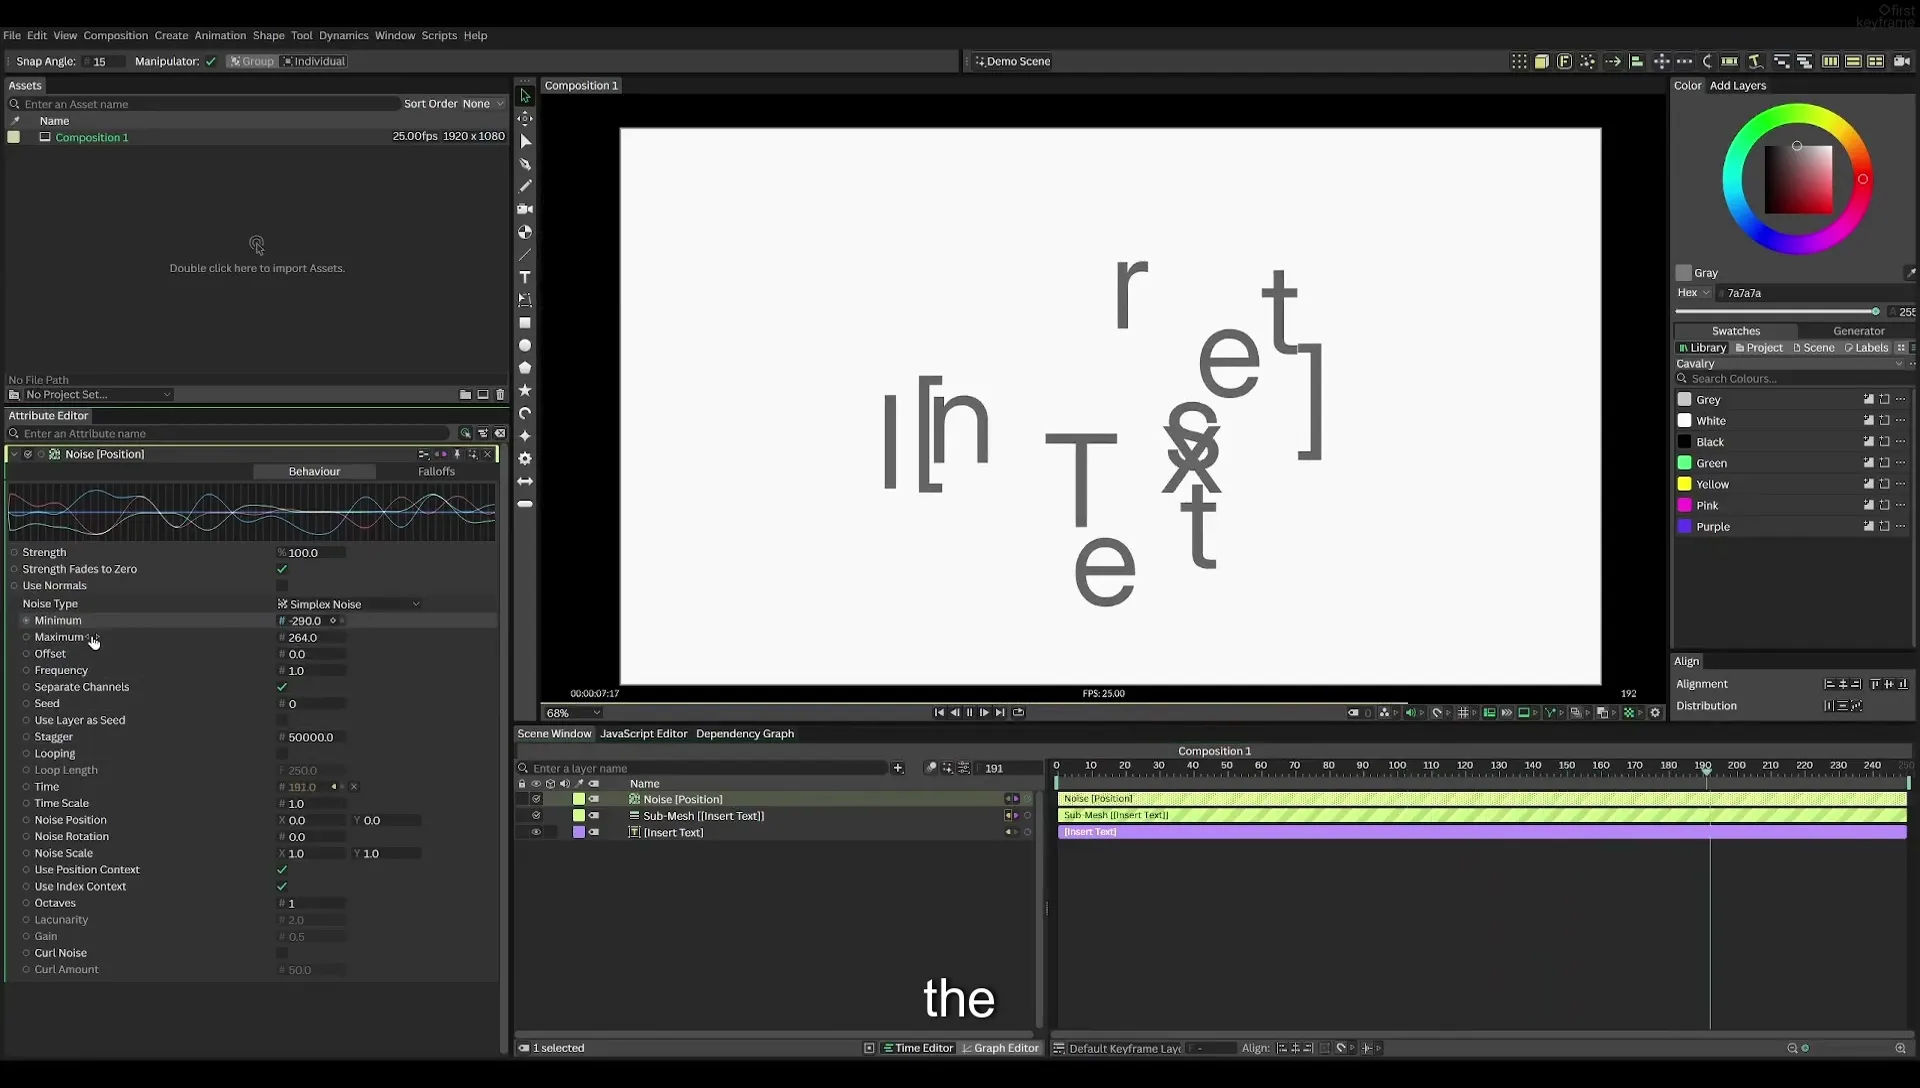
Task: Enable the Curl Noise checkbox
Action: pos(282,953)
